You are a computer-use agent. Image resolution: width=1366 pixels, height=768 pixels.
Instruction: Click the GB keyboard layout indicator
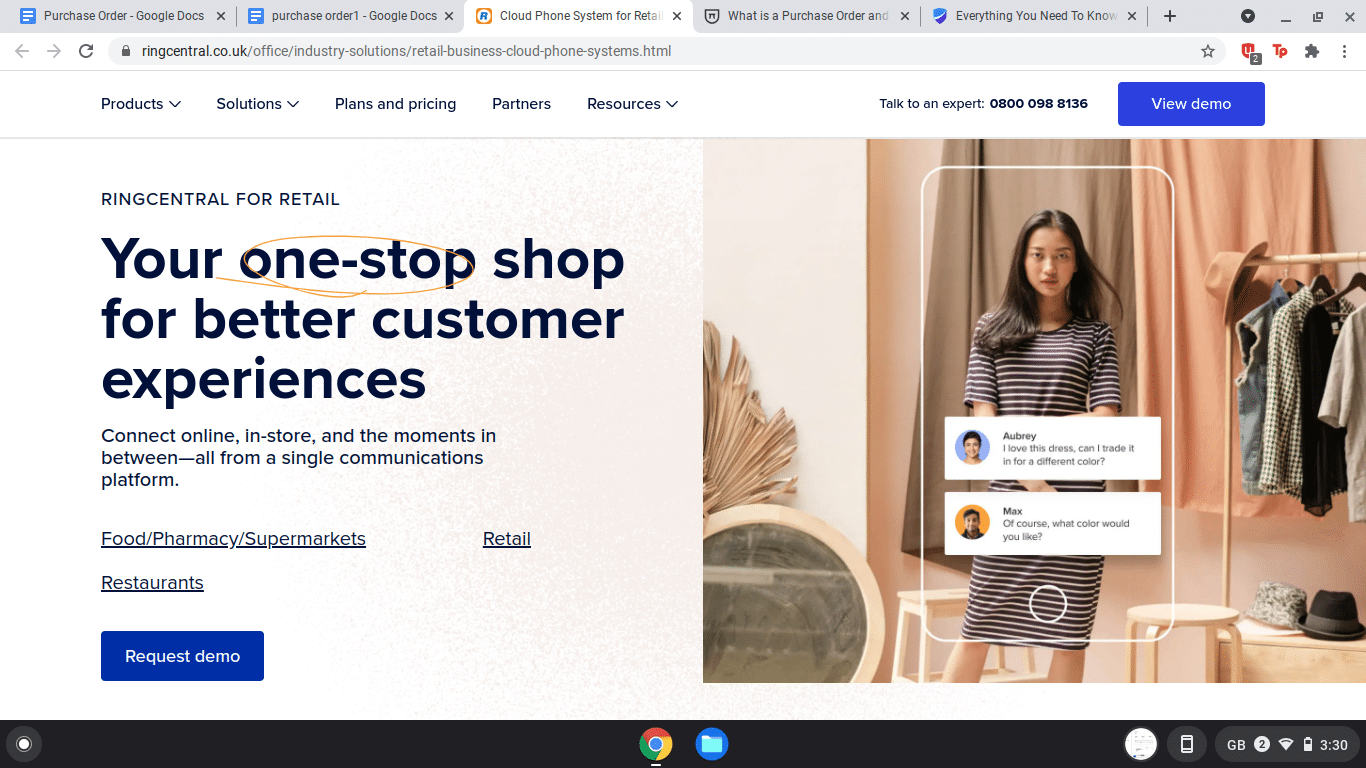[x=1236, y=745]
